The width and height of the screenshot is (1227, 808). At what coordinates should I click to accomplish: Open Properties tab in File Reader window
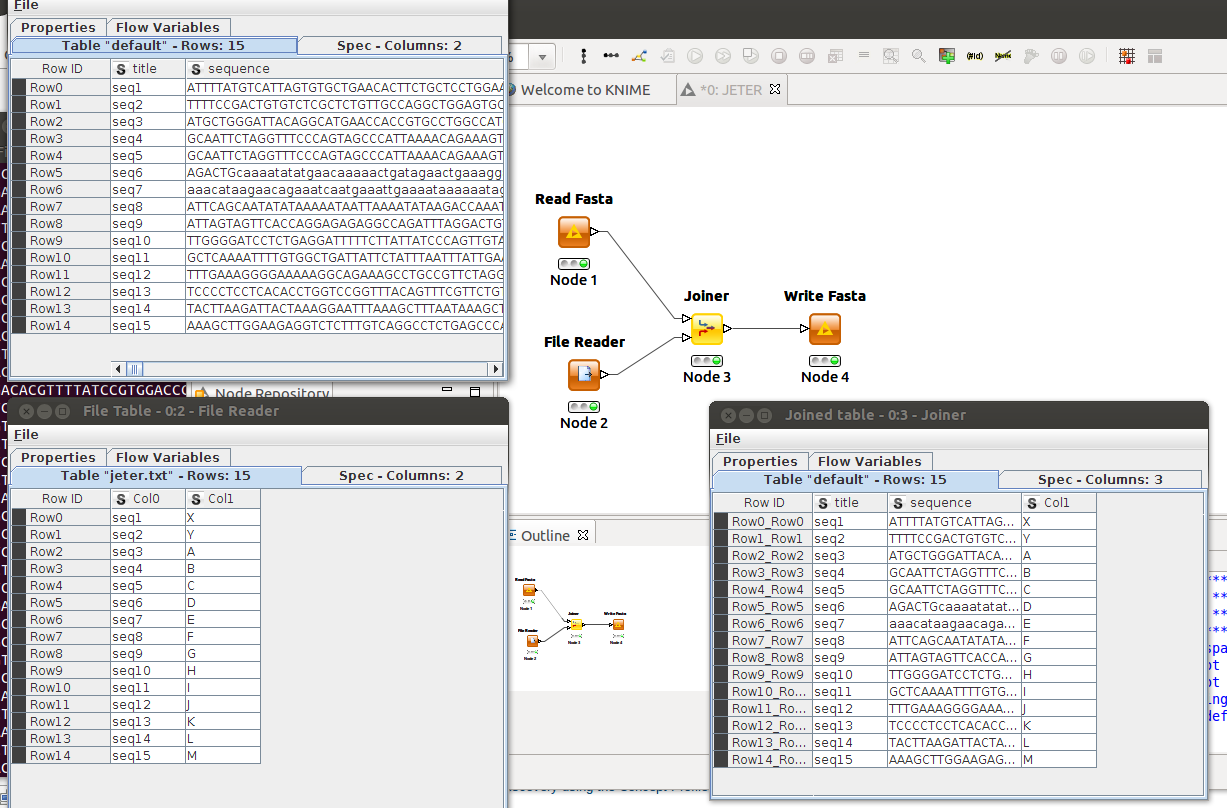point(59,457)
